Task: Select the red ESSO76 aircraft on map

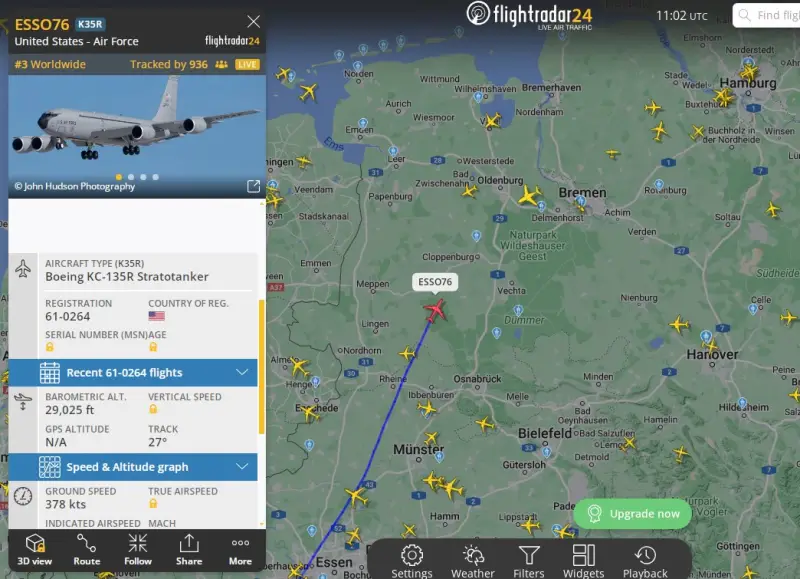Action: 435,310
